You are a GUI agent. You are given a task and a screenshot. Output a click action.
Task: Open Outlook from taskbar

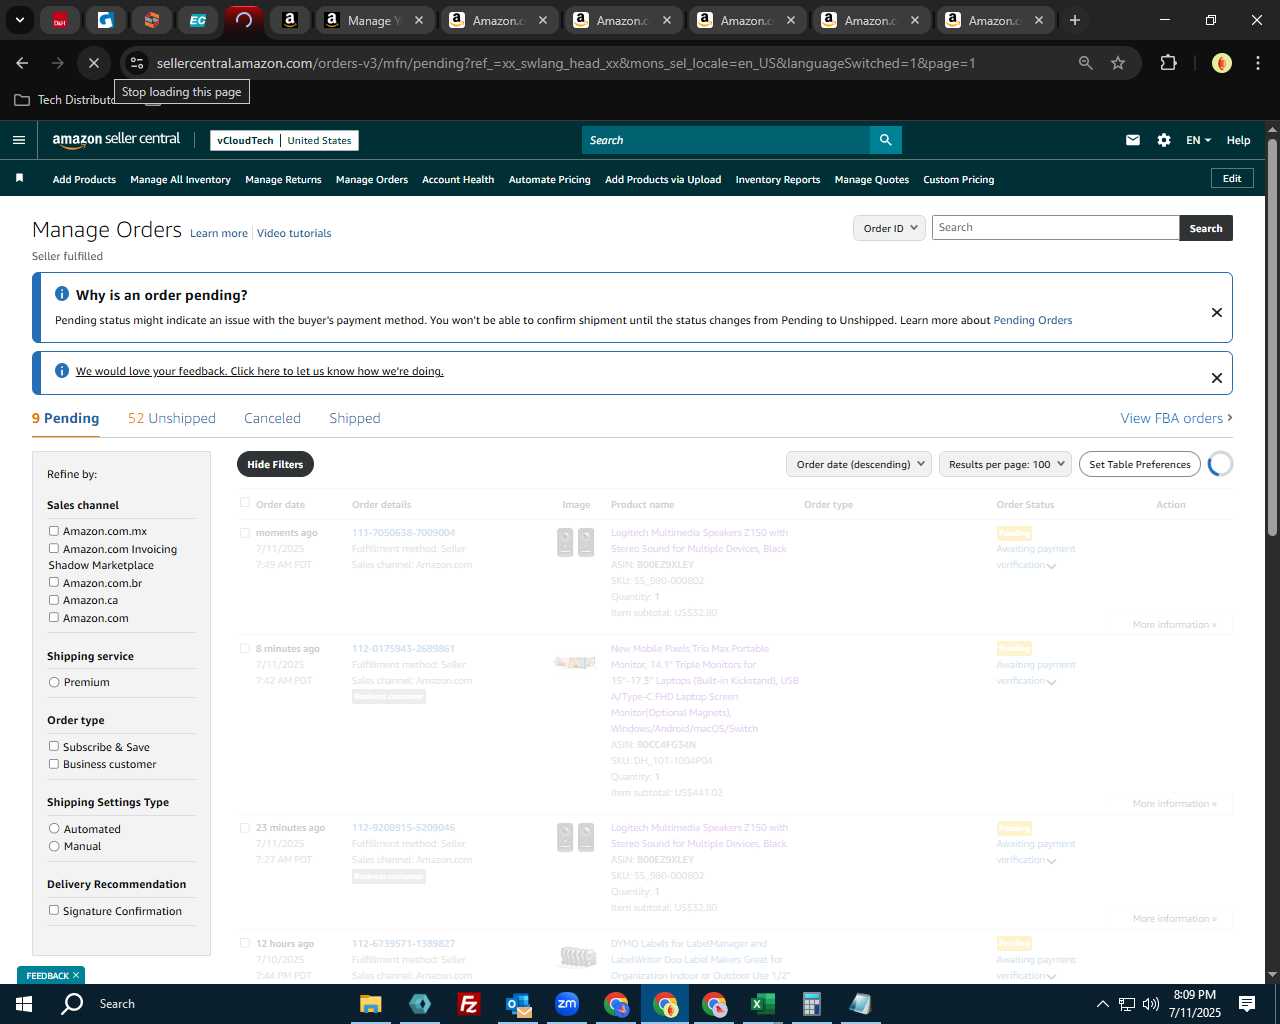[x=517, y=1004]
